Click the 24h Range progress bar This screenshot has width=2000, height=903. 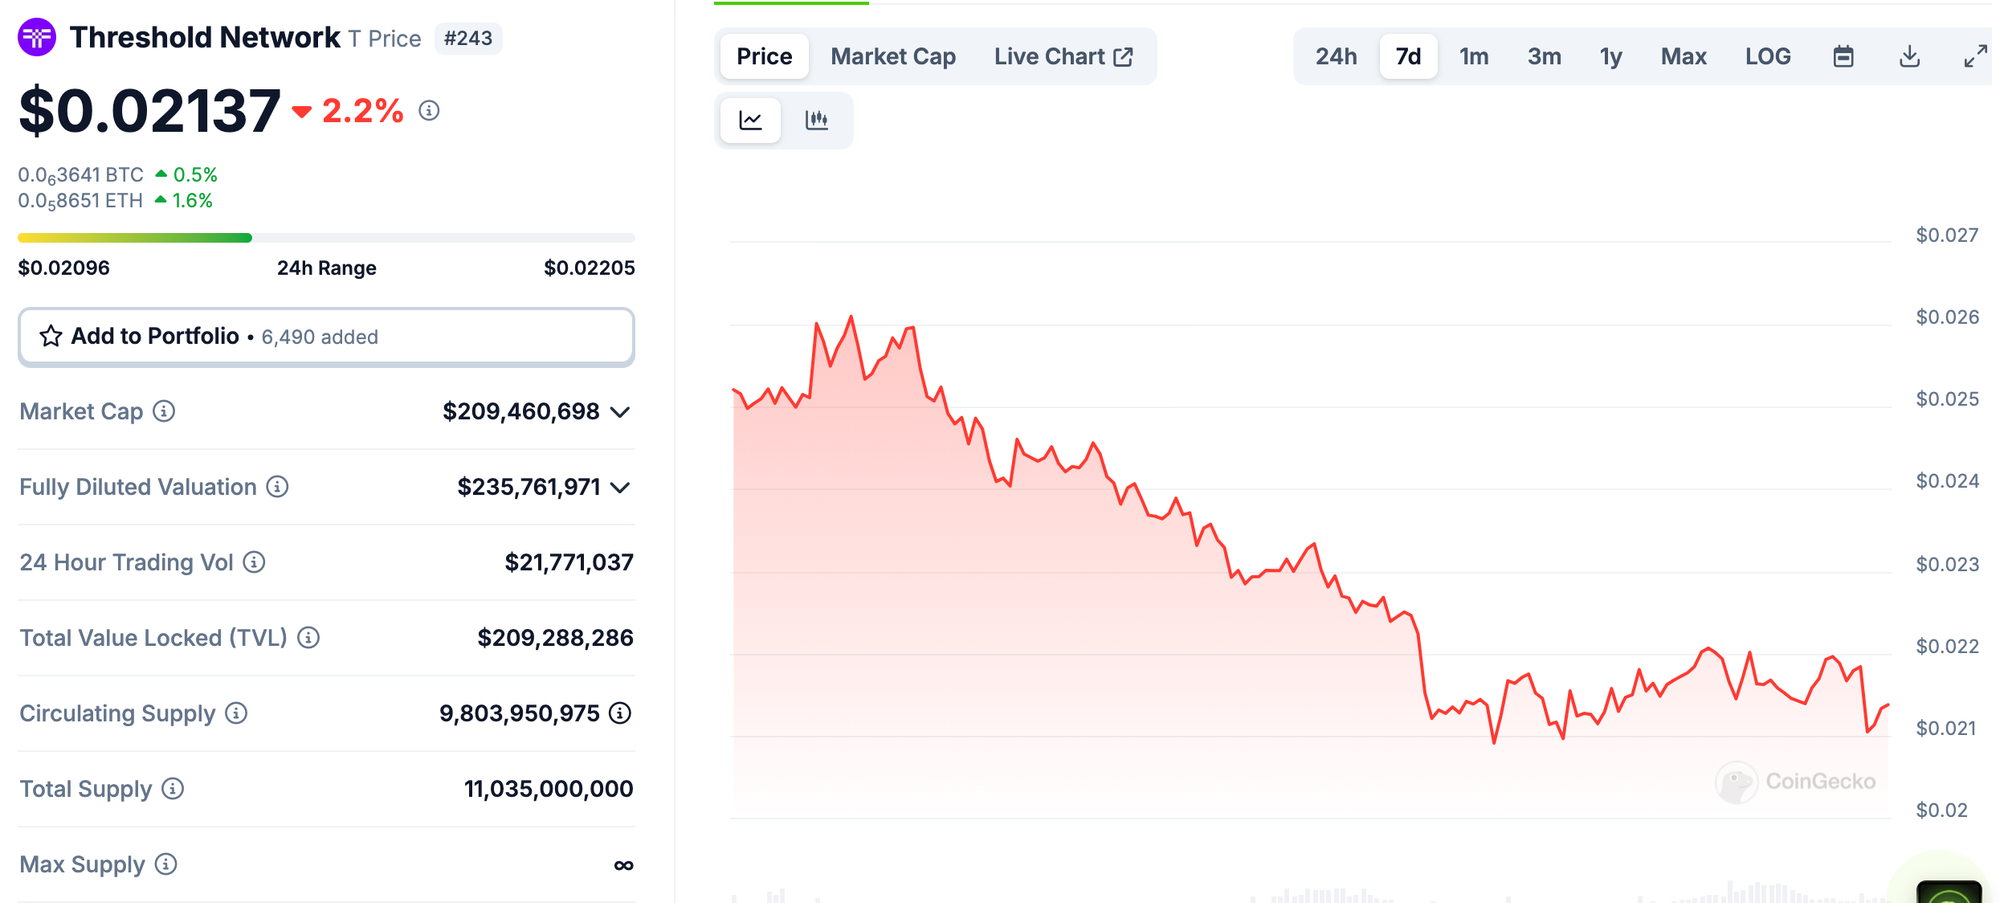(326, 238)
